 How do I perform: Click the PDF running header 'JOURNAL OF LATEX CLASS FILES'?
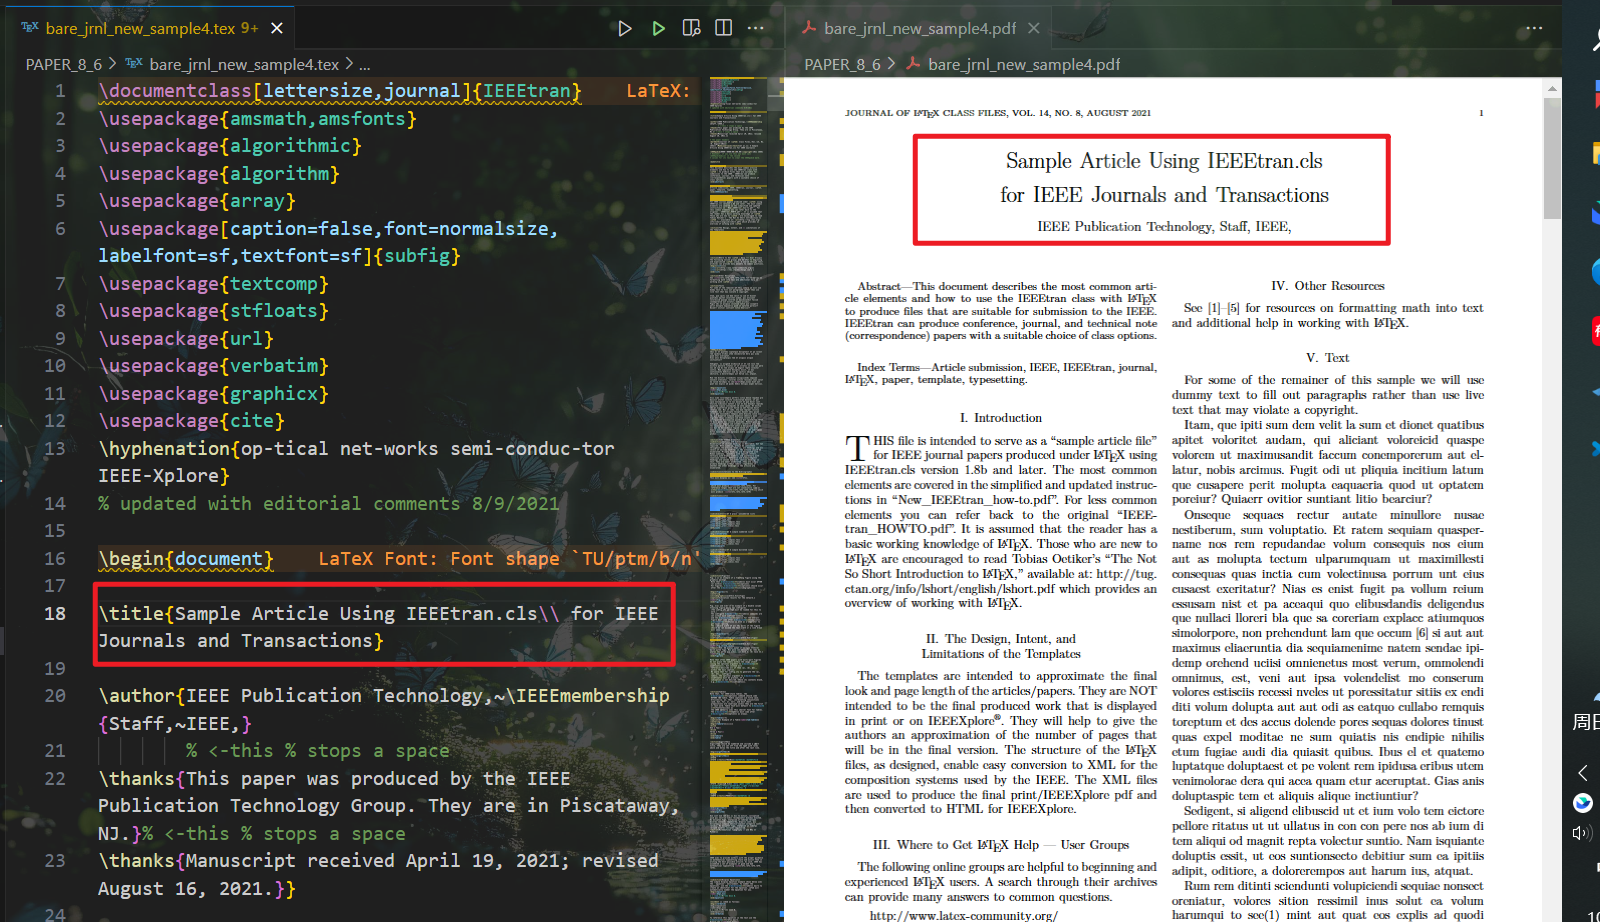point(997,113)
